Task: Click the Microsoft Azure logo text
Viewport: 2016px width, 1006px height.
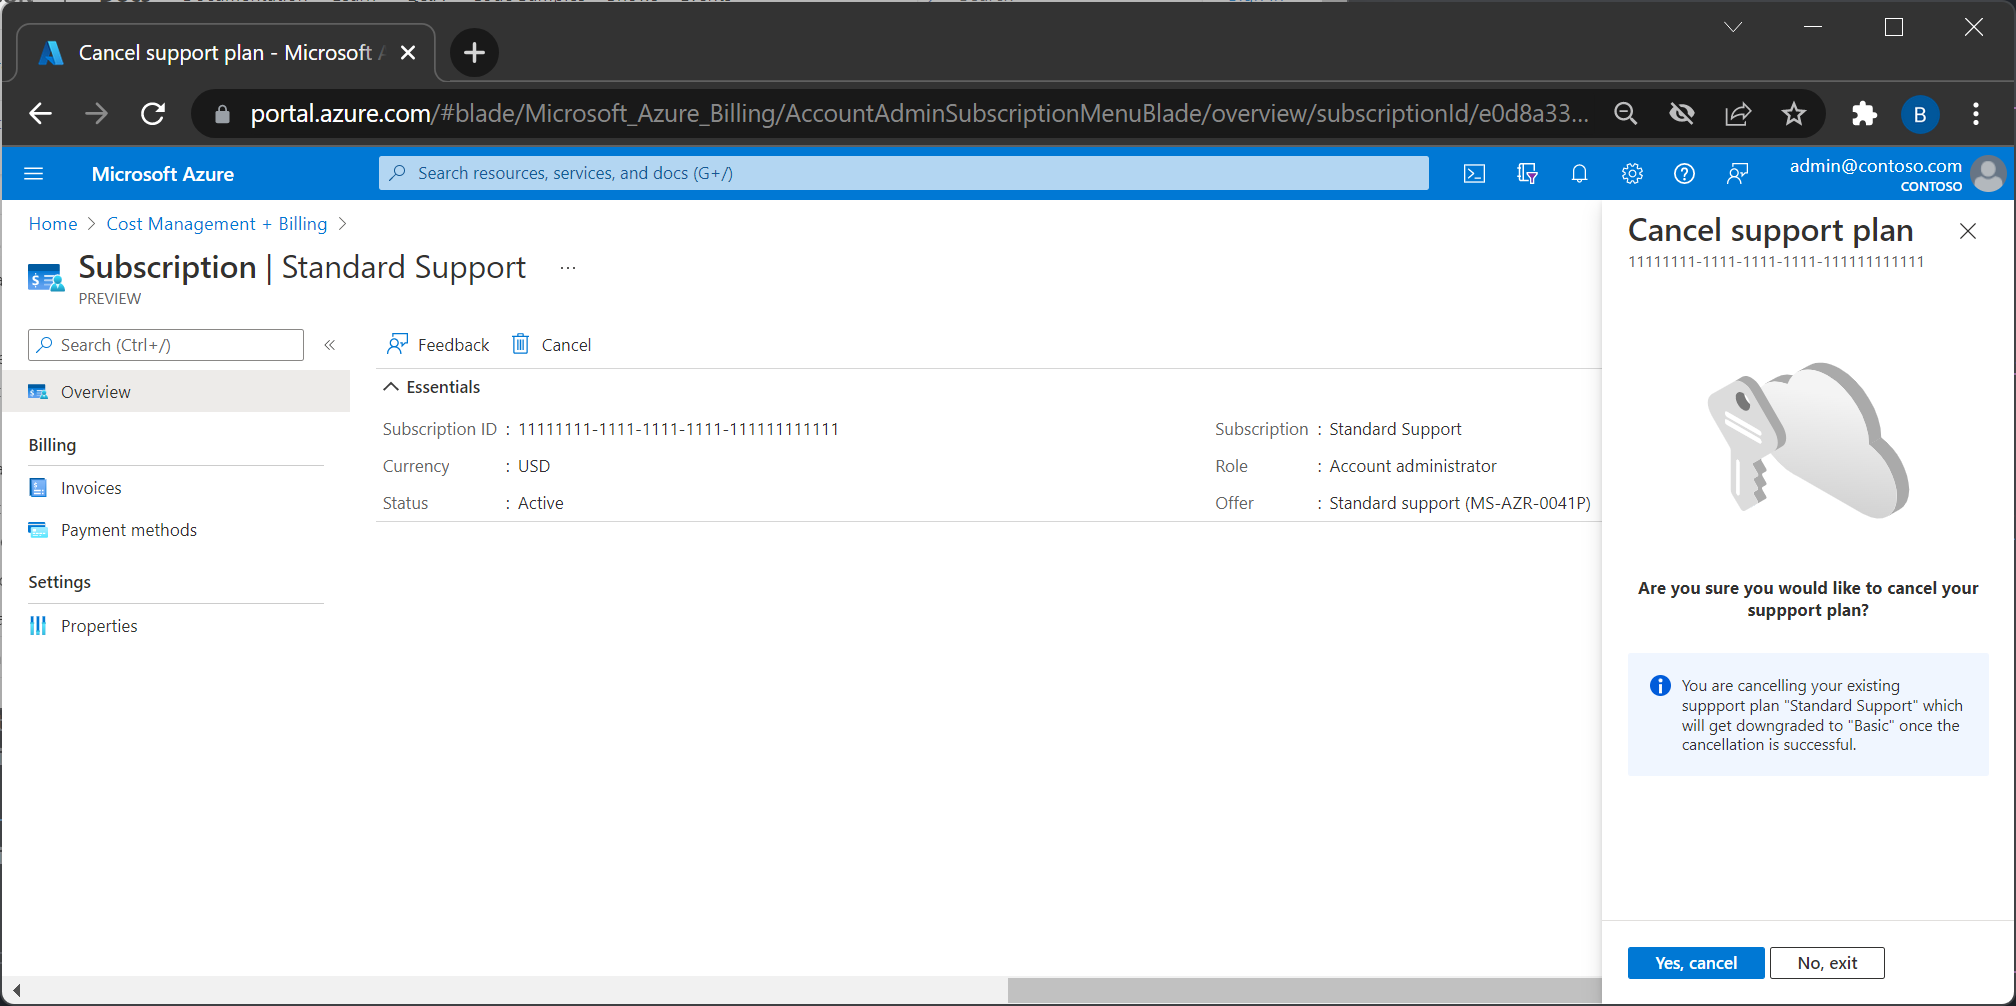Action: tap(163, 174)
